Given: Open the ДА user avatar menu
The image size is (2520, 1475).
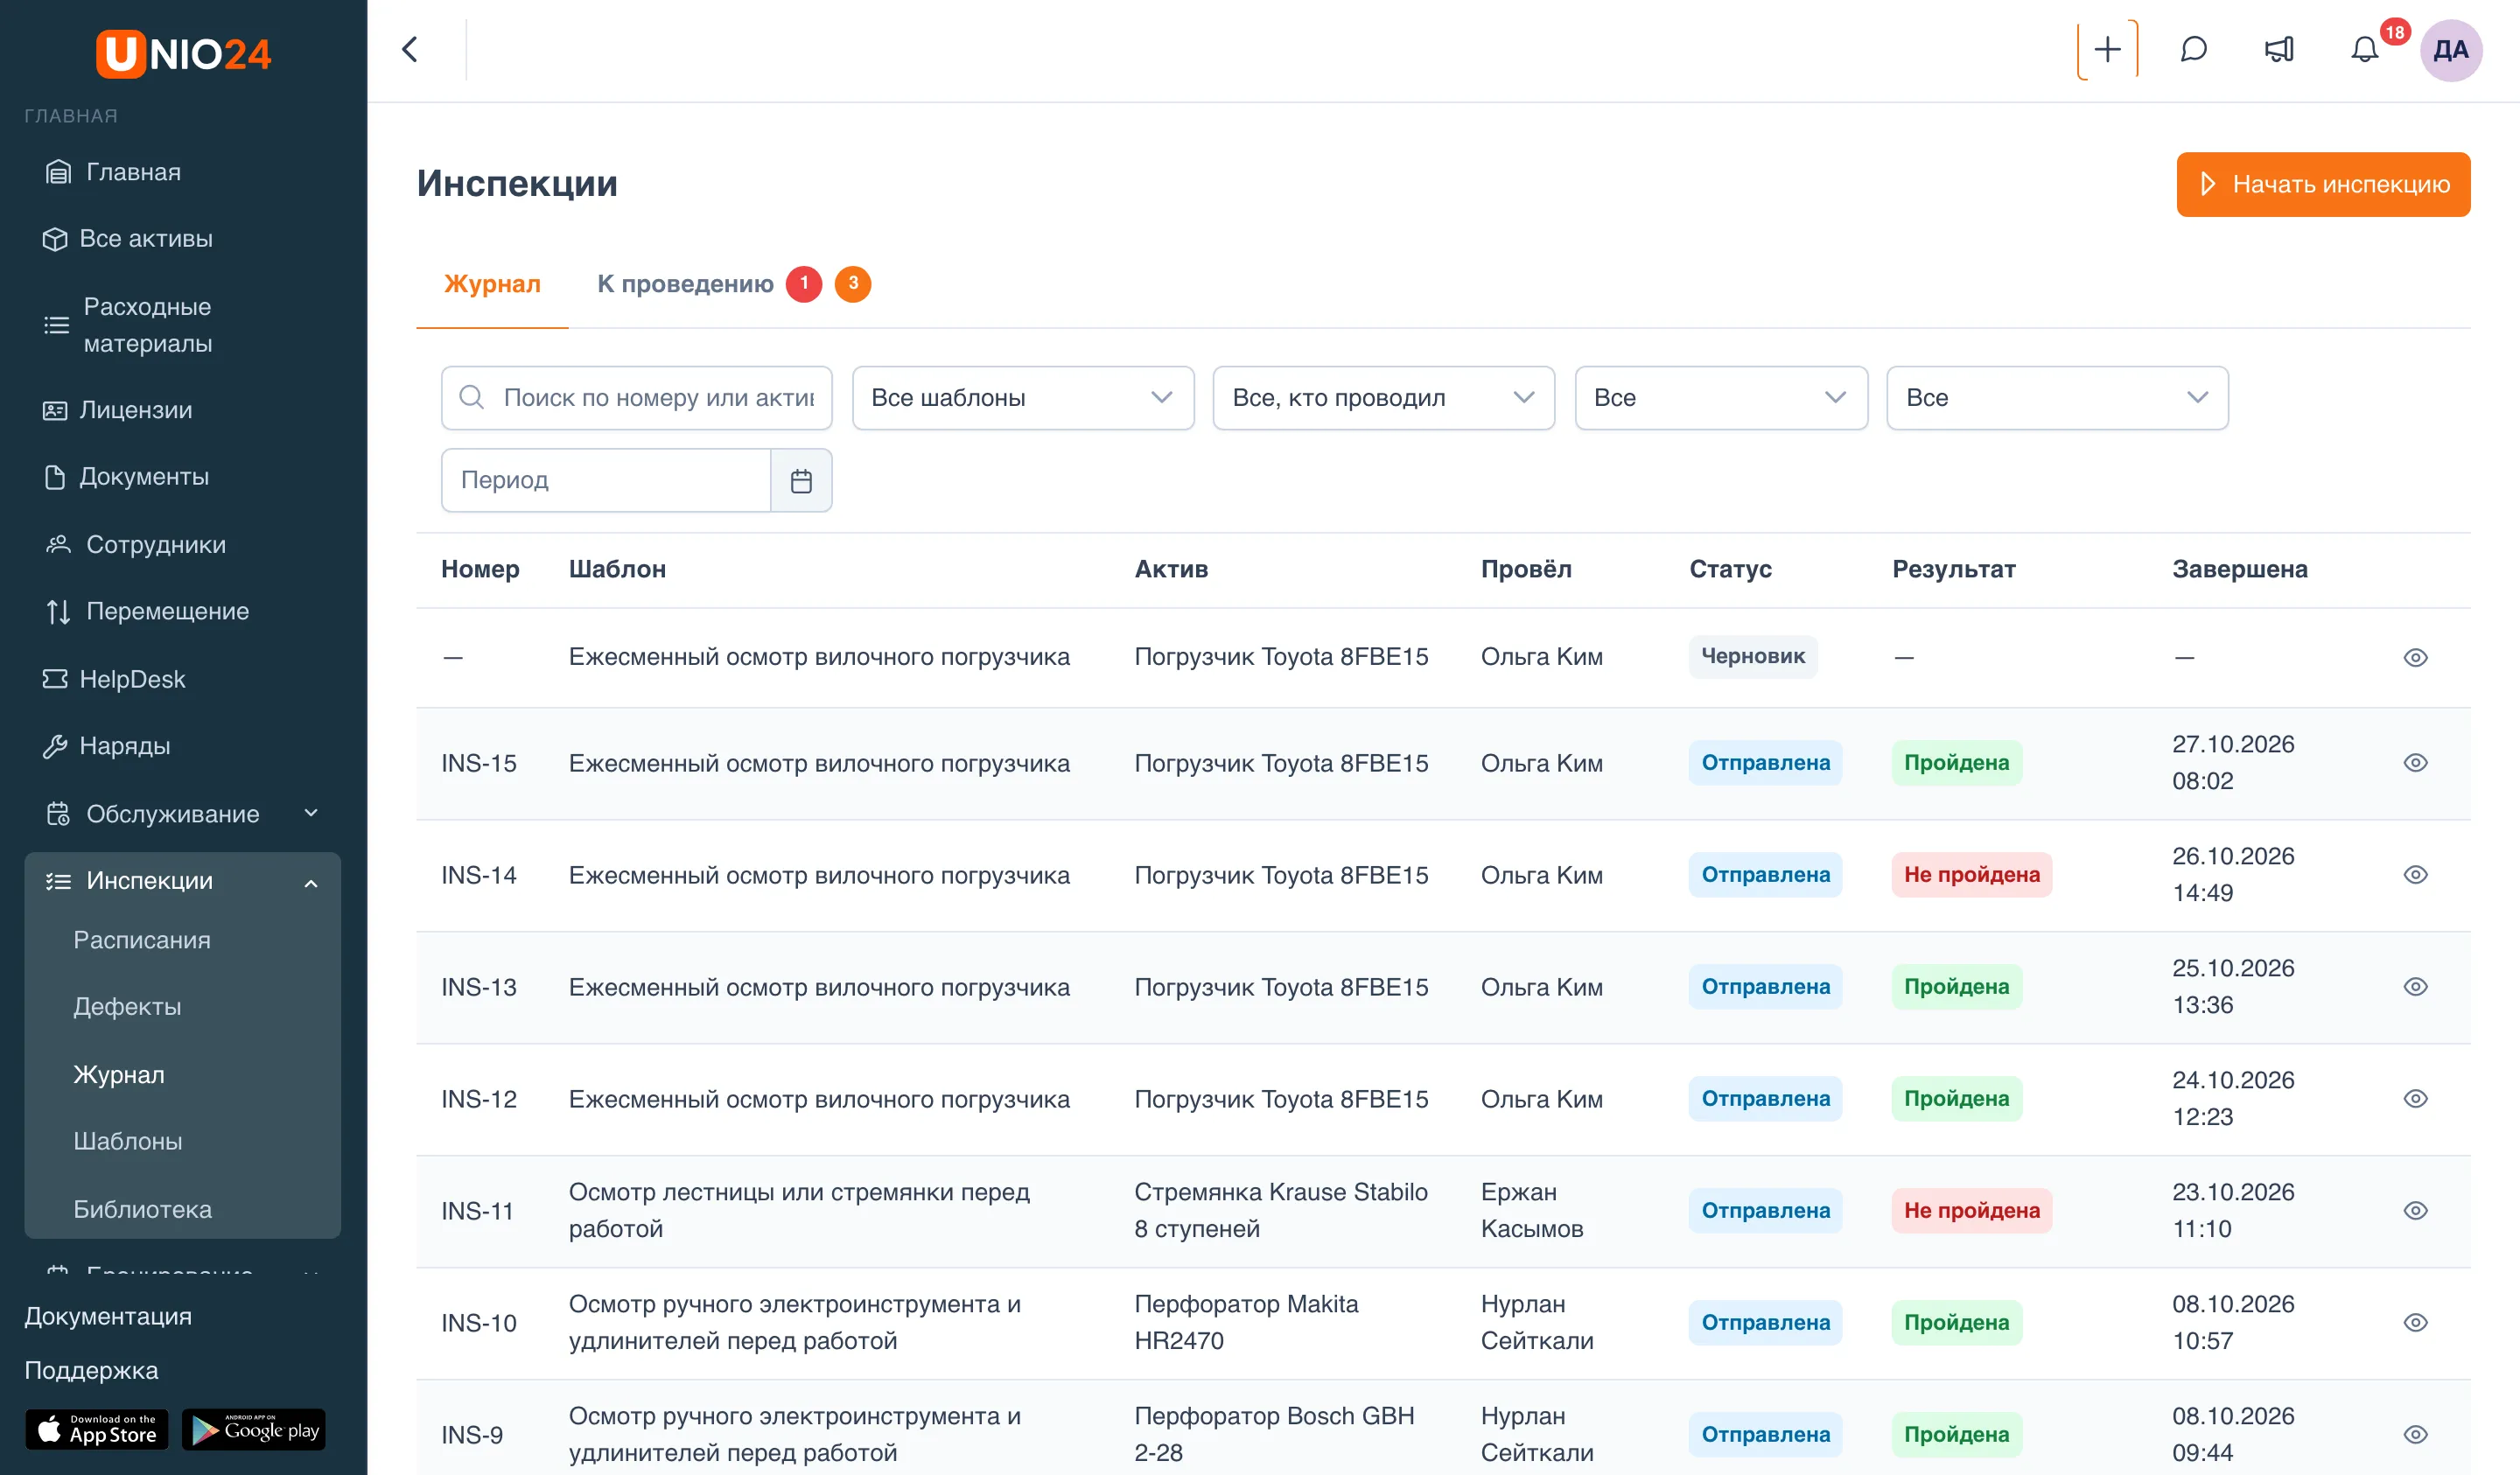Looking at the screenshot, I should pos(2450,50).
